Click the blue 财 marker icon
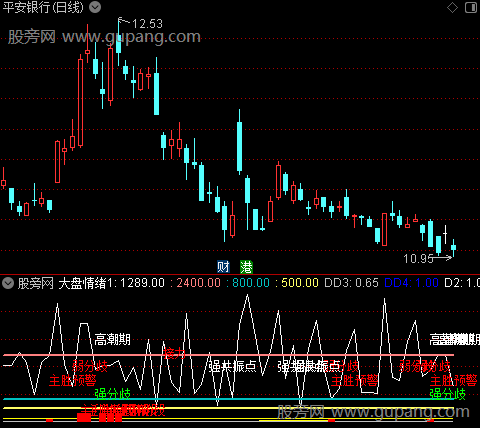 [x=223, y=267]
